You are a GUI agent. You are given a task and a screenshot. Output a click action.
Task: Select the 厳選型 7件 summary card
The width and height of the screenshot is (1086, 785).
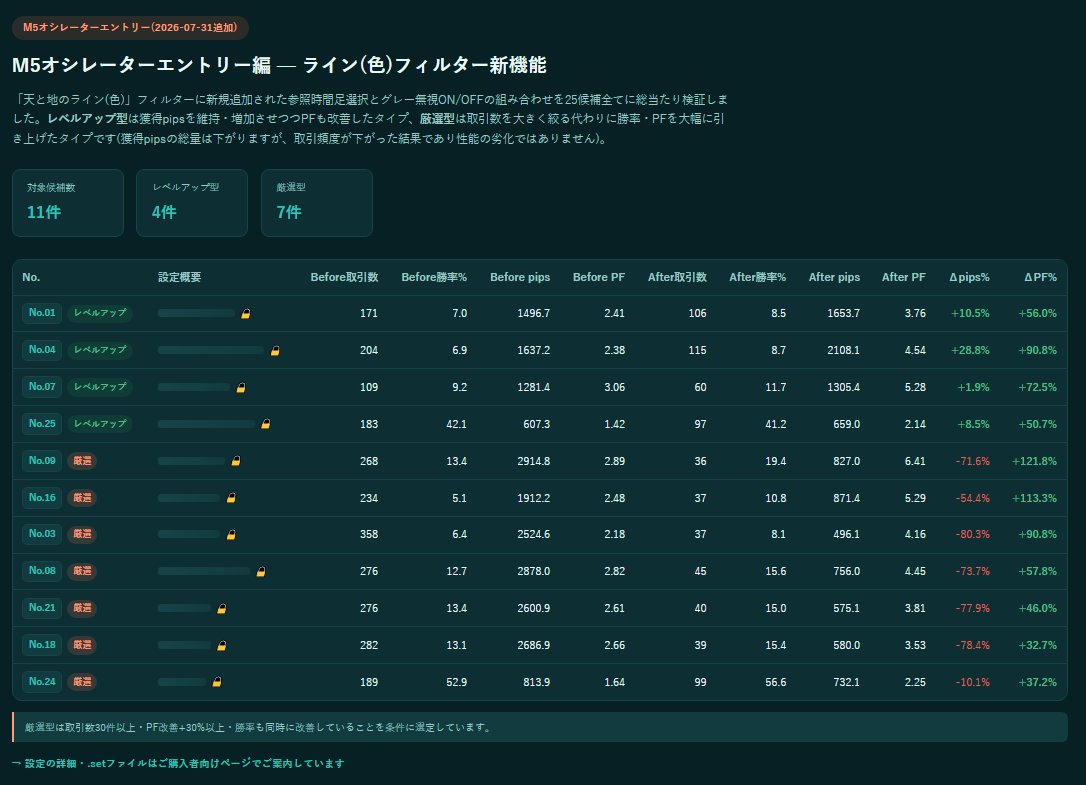[317, 203]
